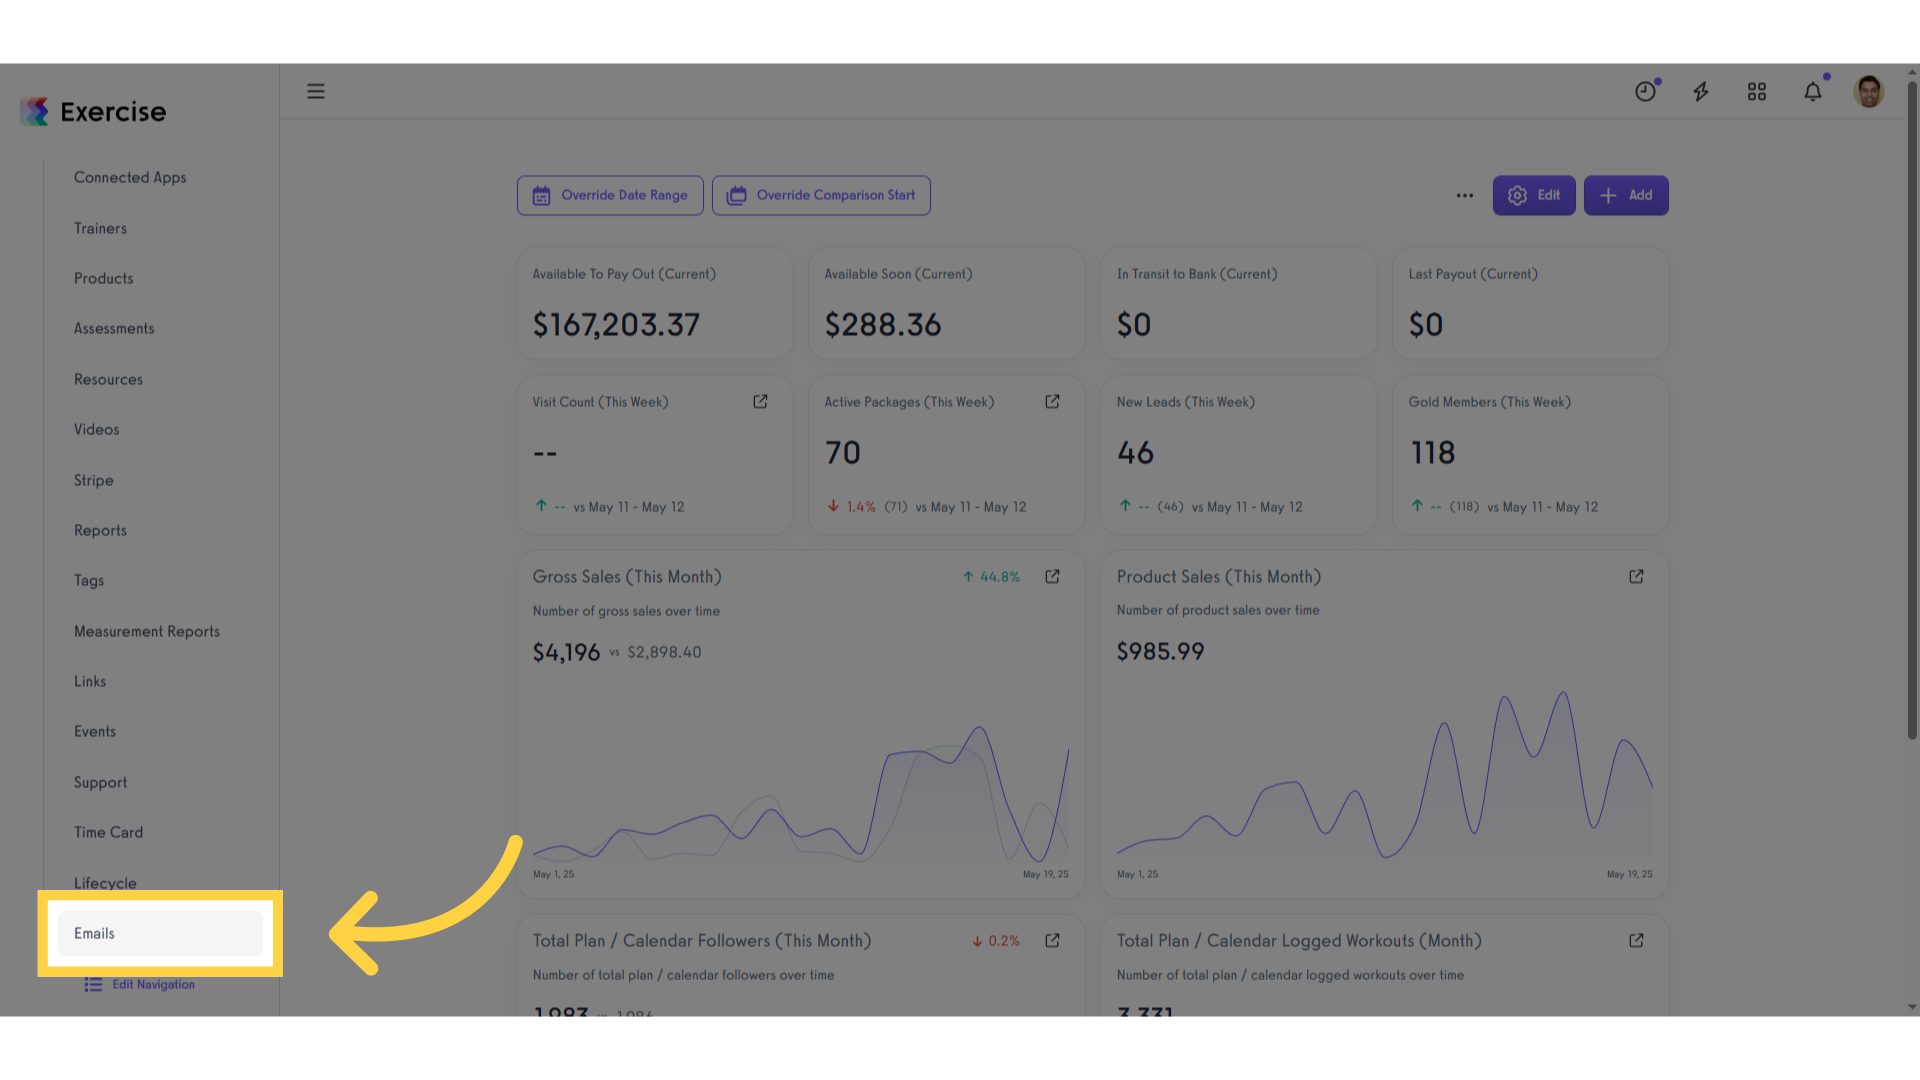Toggle the hamburger sidebar menu
This screenshot has width=1920, height=1080.
316,91
